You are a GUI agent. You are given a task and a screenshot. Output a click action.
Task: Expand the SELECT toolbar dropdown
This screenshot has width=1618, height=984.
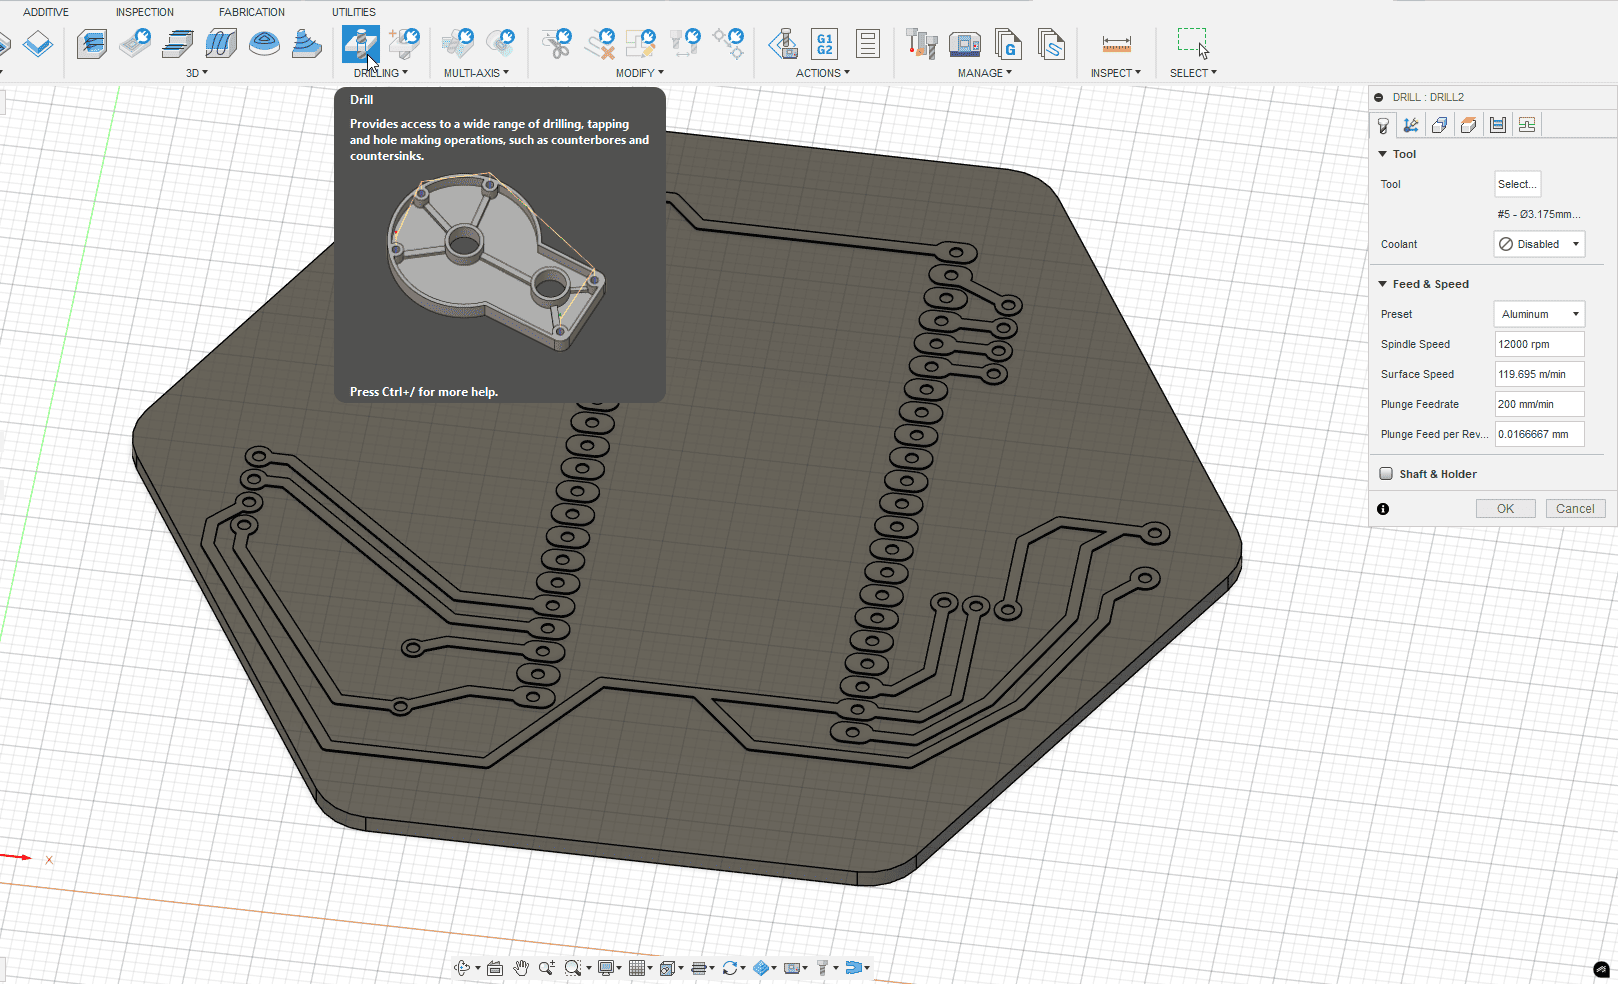(x=1194, y=73)
